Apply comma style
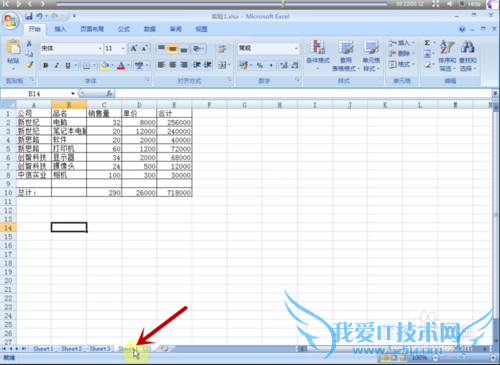The width and height of the screenshot is (500, 365). (x=271, y=65)
